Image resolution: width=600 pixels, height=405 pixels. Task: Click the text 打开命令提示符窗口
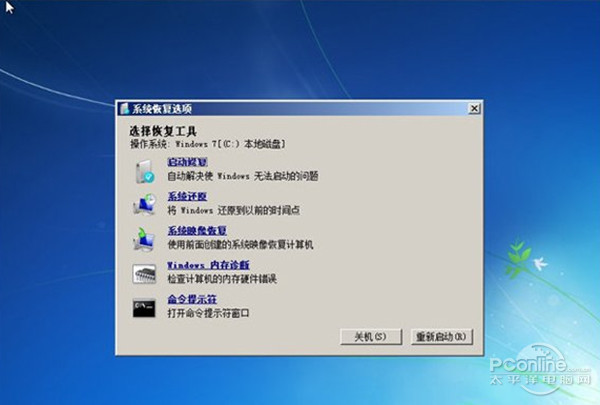coord(208,313)
